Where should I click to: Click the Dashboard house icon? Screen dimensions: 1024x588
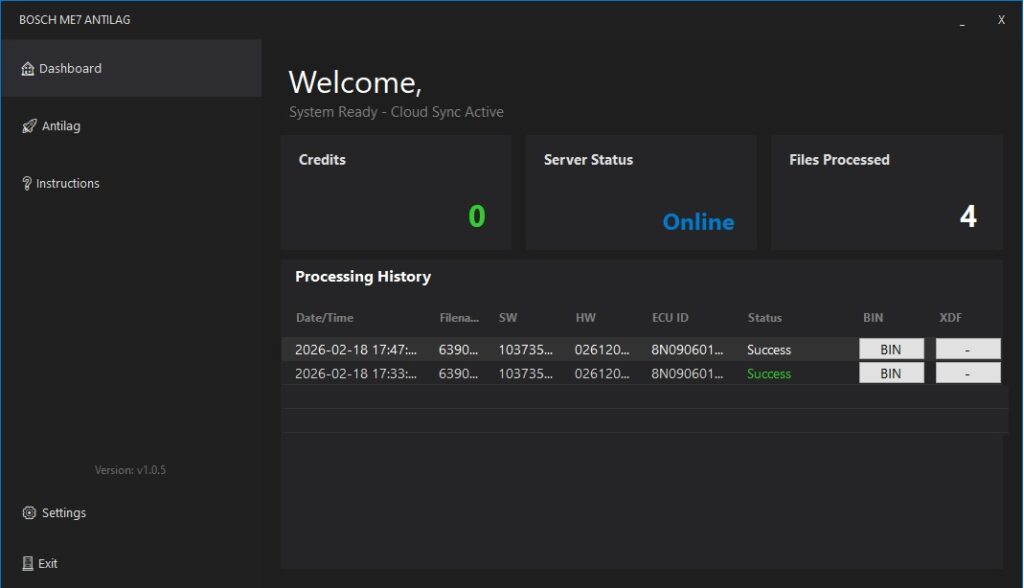pyautogui.click(x=27, y=69)
